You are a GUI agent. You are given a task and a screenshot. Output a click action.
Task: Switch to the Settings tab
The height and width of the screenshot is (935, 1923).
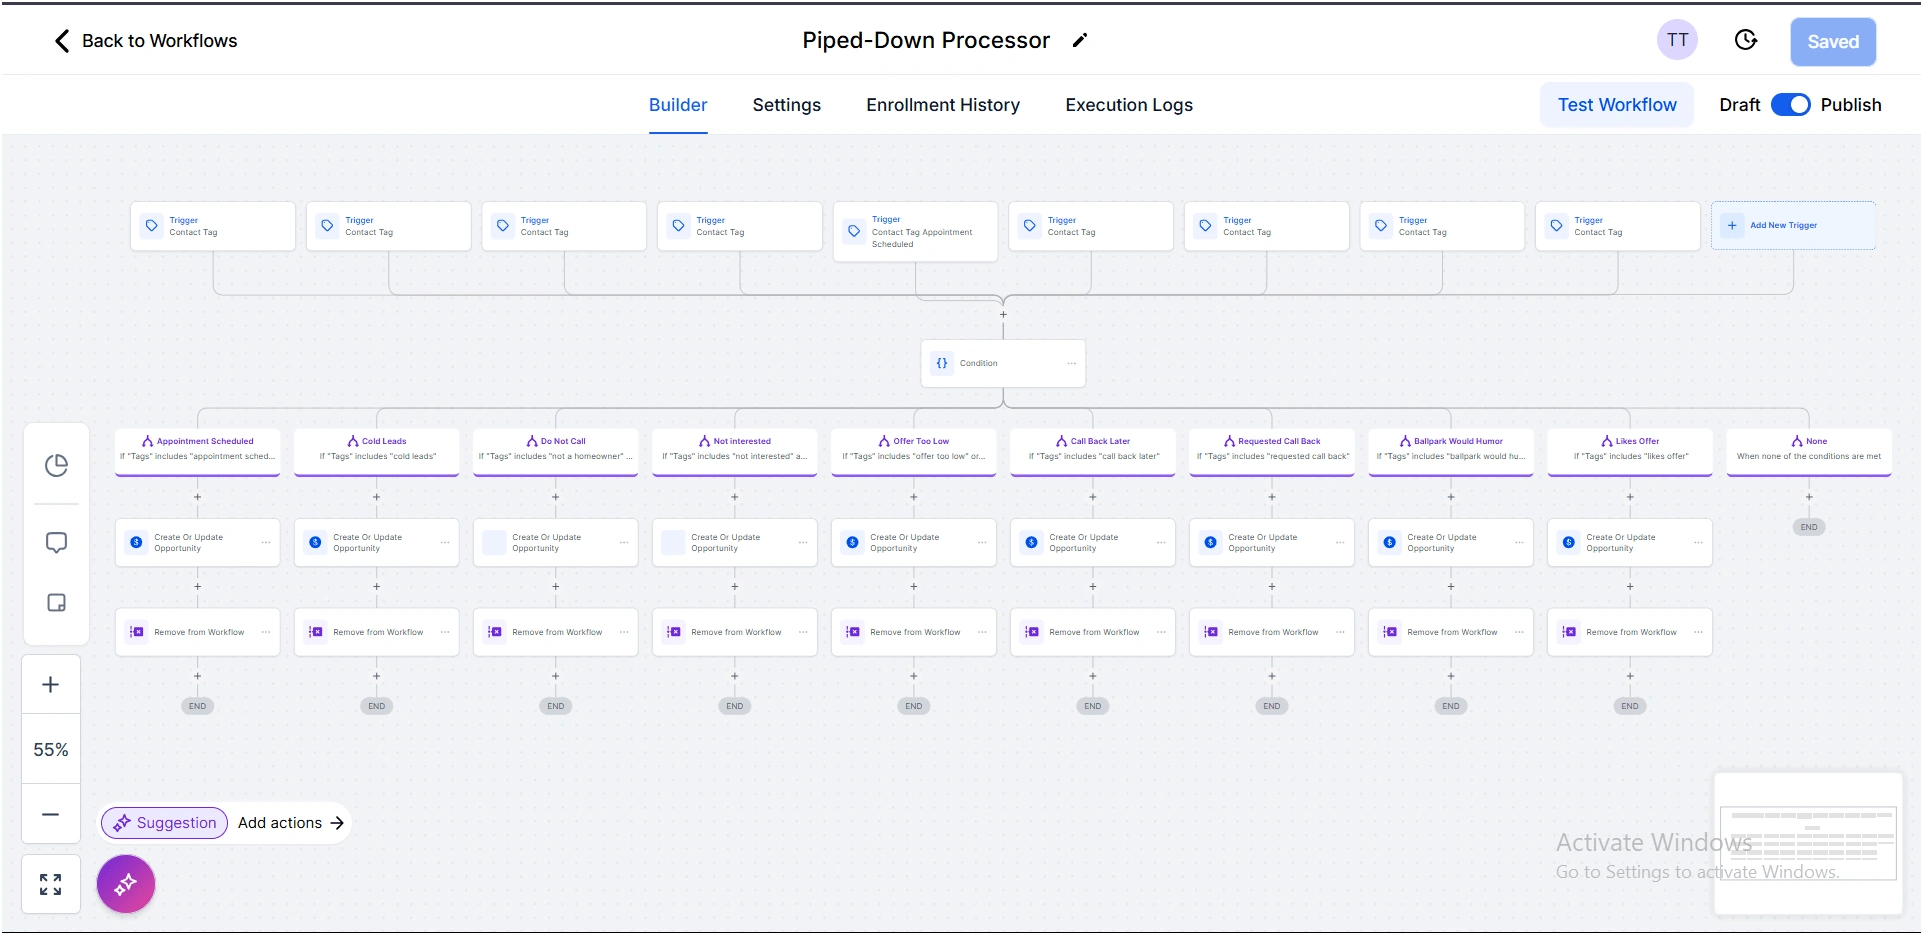click(786, 105)
